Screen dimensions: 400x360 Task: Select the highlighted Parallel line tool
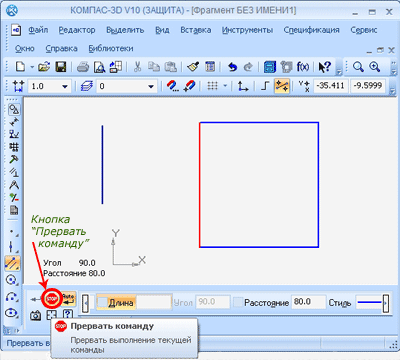tap(13, 263)
